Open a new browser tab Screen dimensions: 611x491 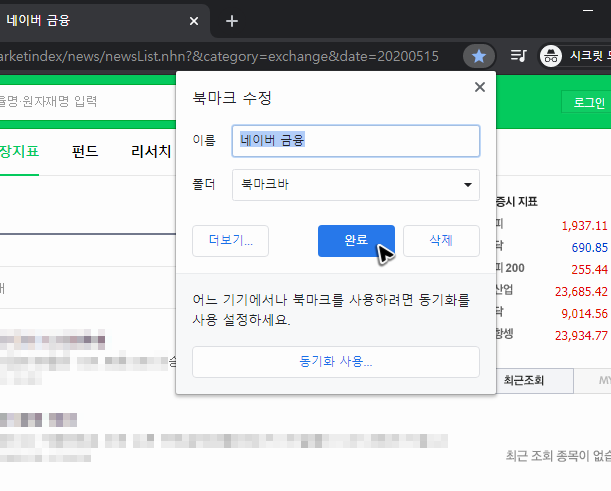click(x=232, y=21)
